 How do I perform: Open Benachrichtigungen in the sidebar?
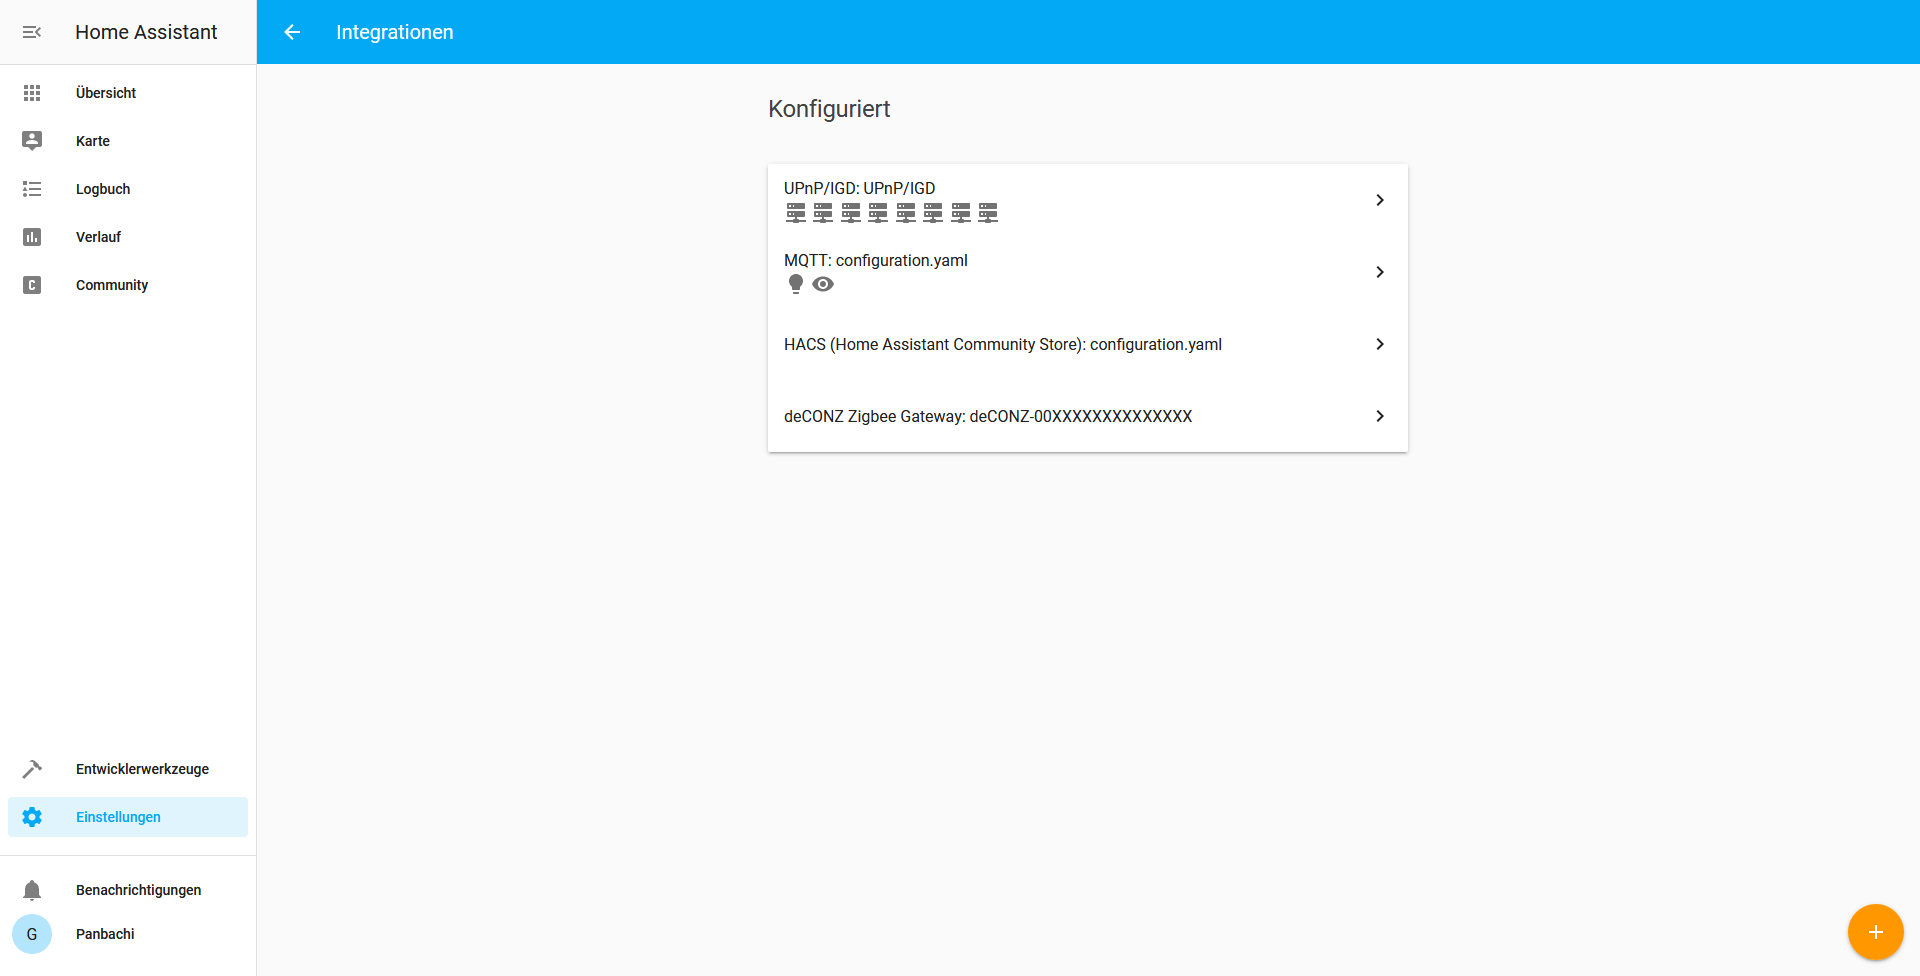click(x=138, y=890)
